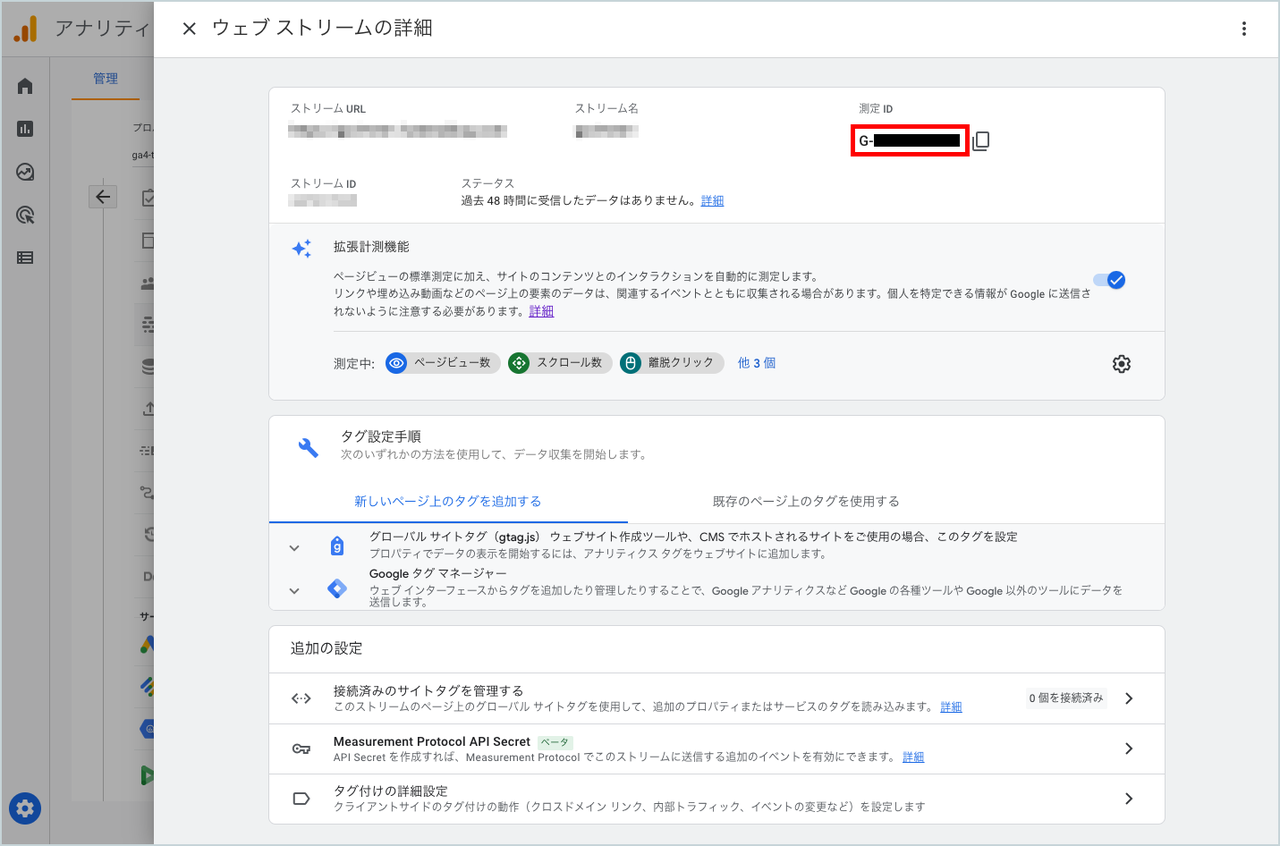This screenshot has width=1280, height=846.
Task: Open the 詳細 link in the status line
Action: point(712,201)
